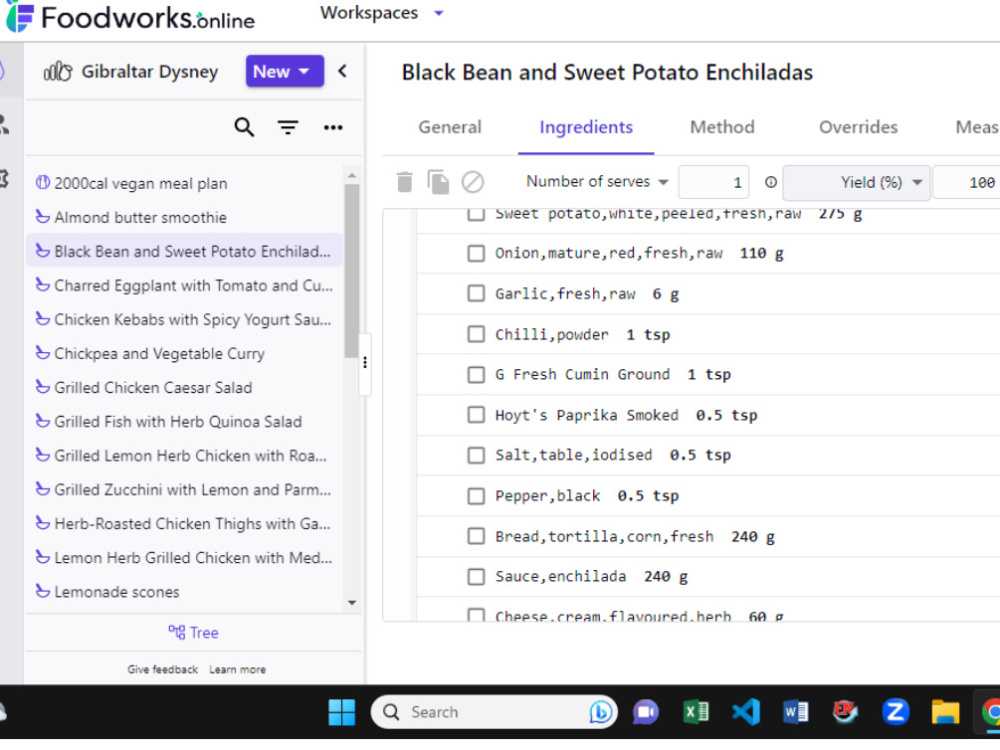This screenshot has width=1000, height=750.
Task: Open the Method tab
Action: (722, 128)
